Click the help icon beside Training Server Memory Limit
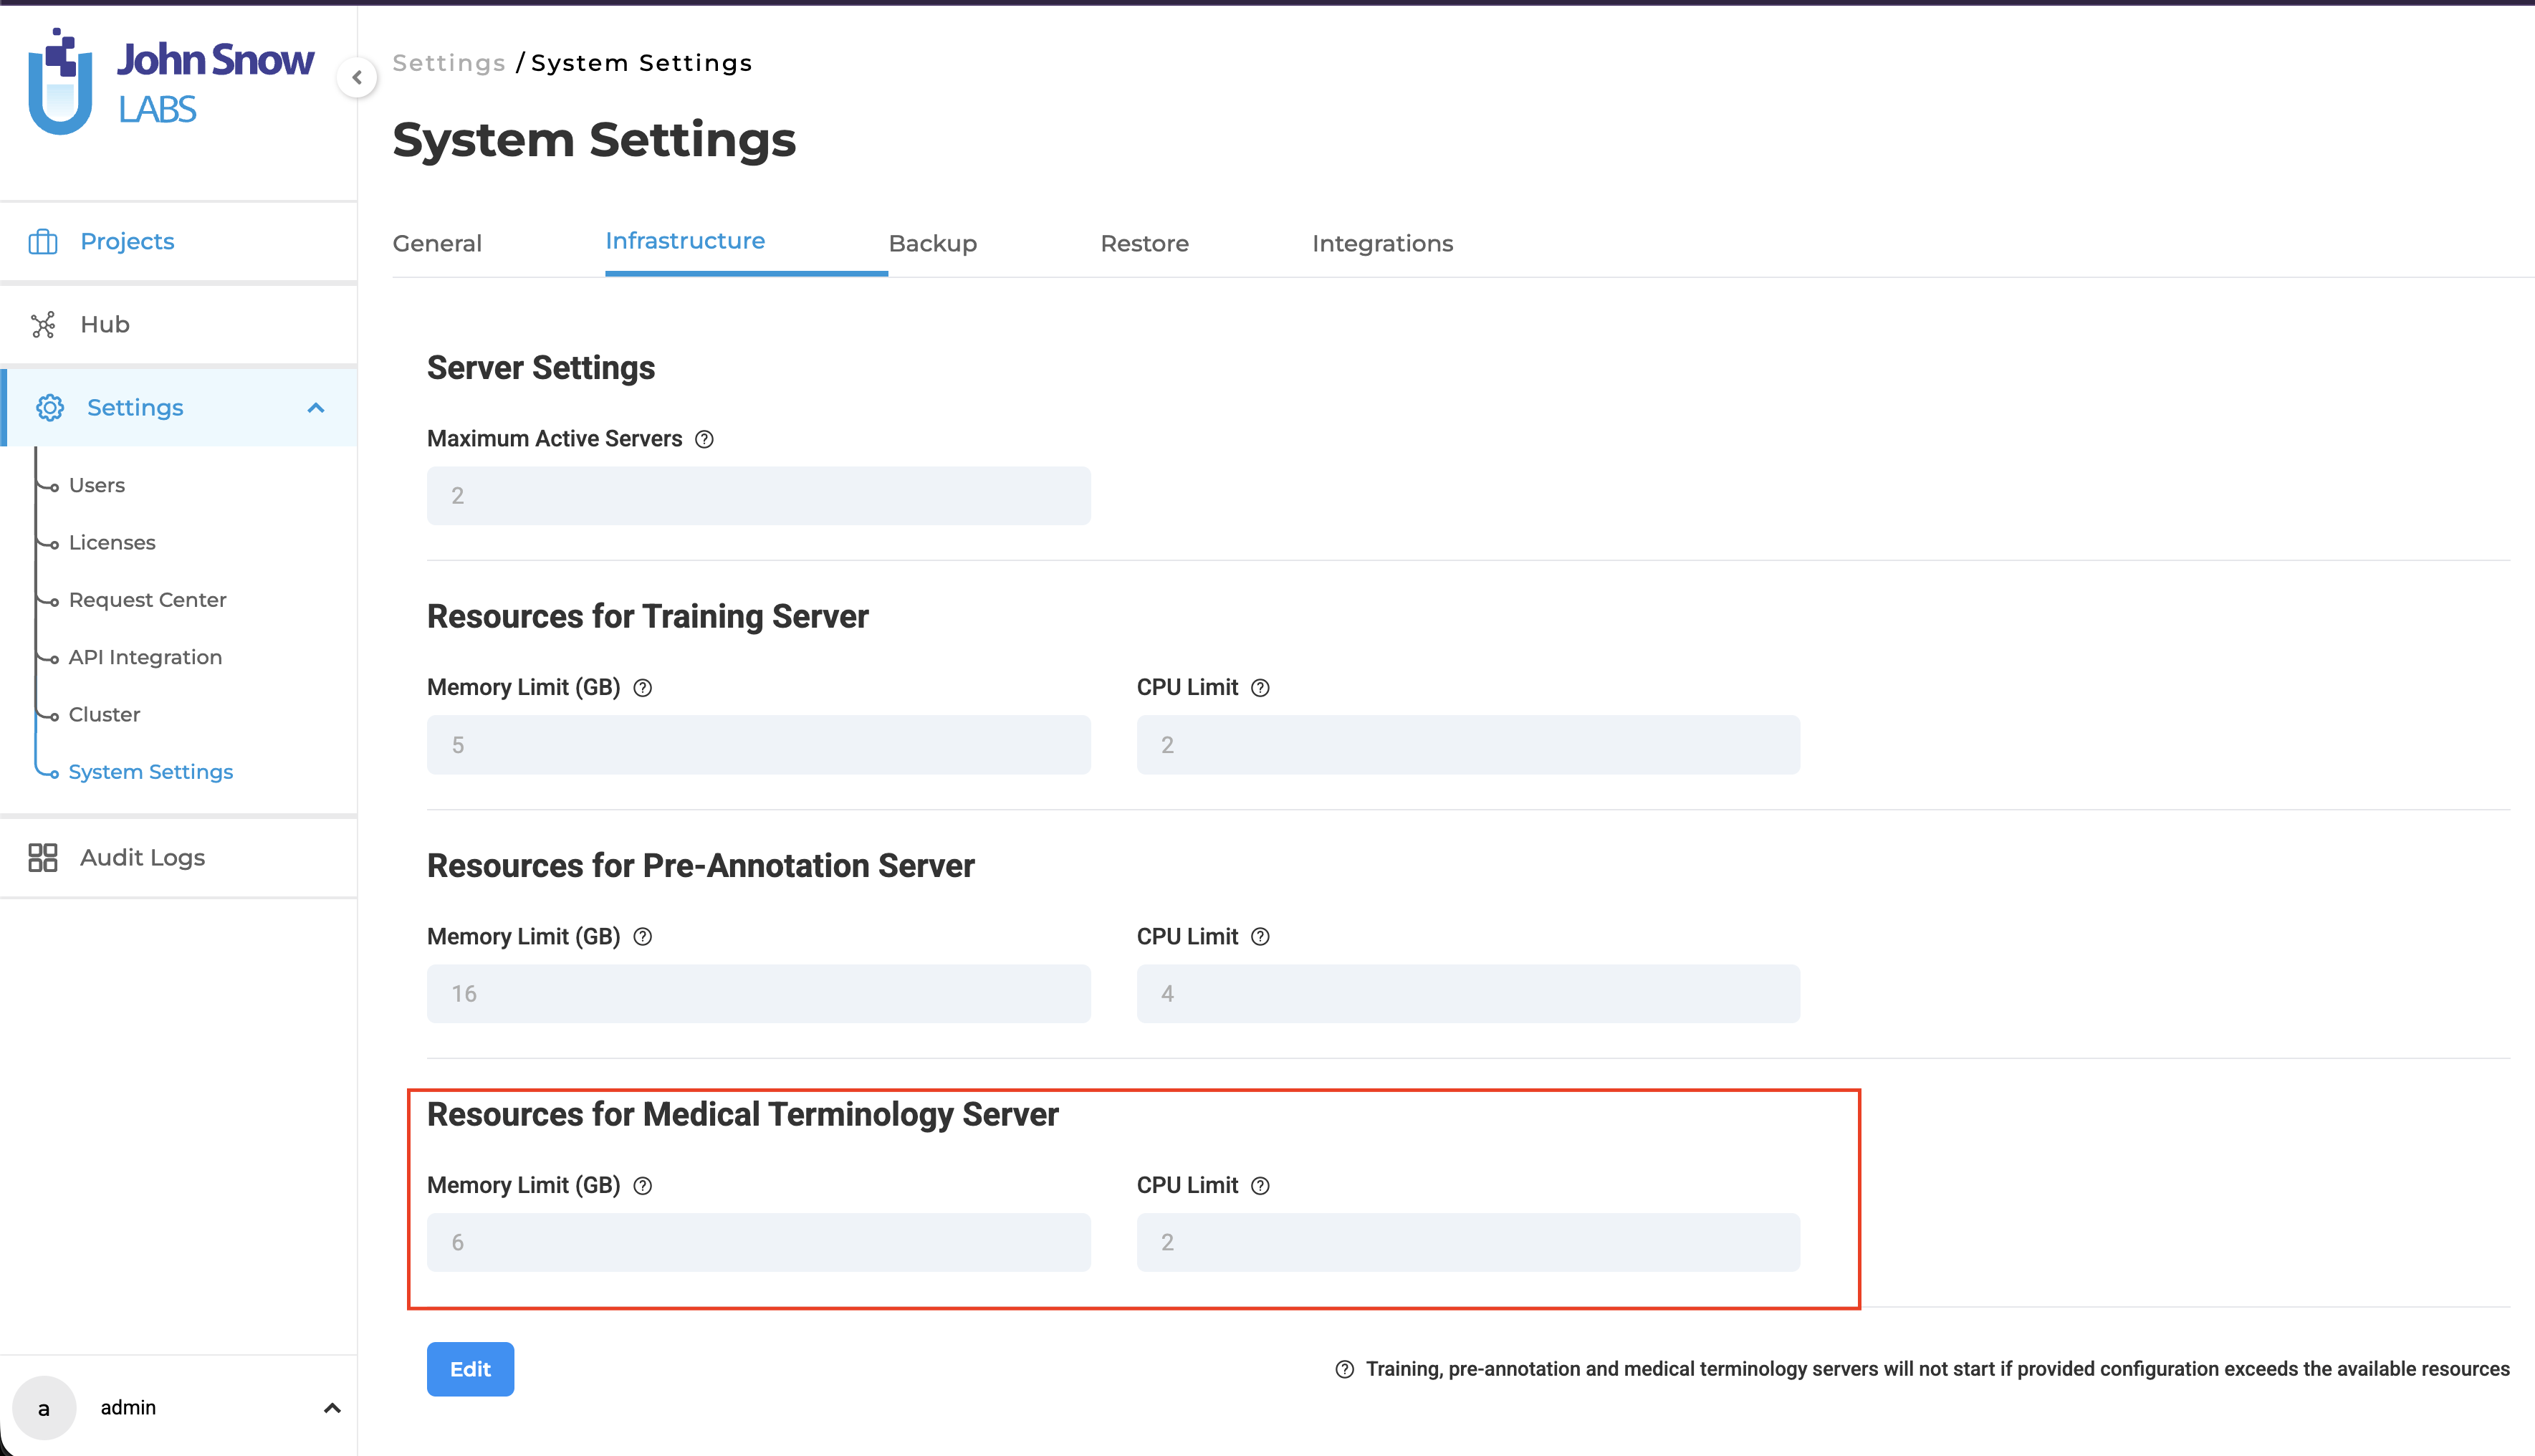Screen dimensions: 2535x1456 coord(643,688)
